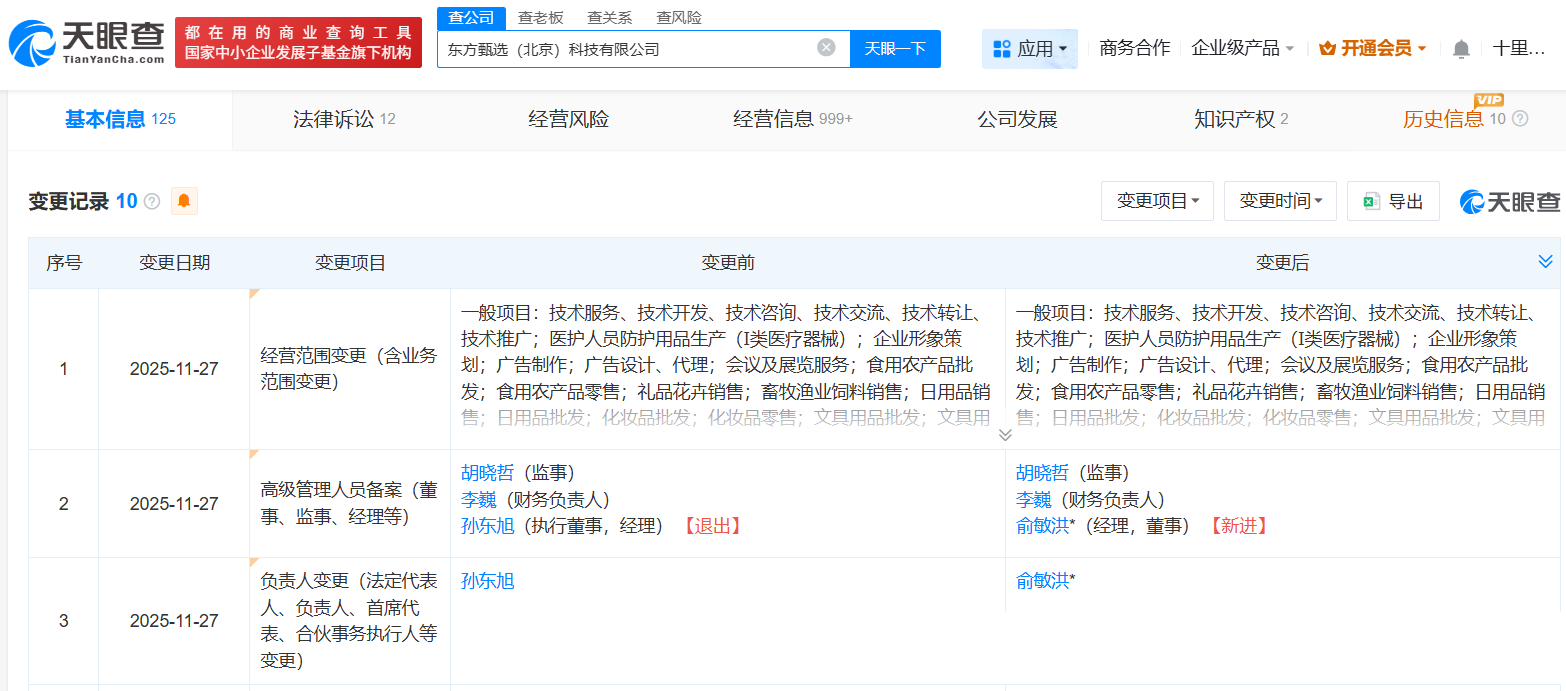The image size is (1566, 691).
Task: Open the 变更项目 filter dropdown
Action: pos(1157,201)
